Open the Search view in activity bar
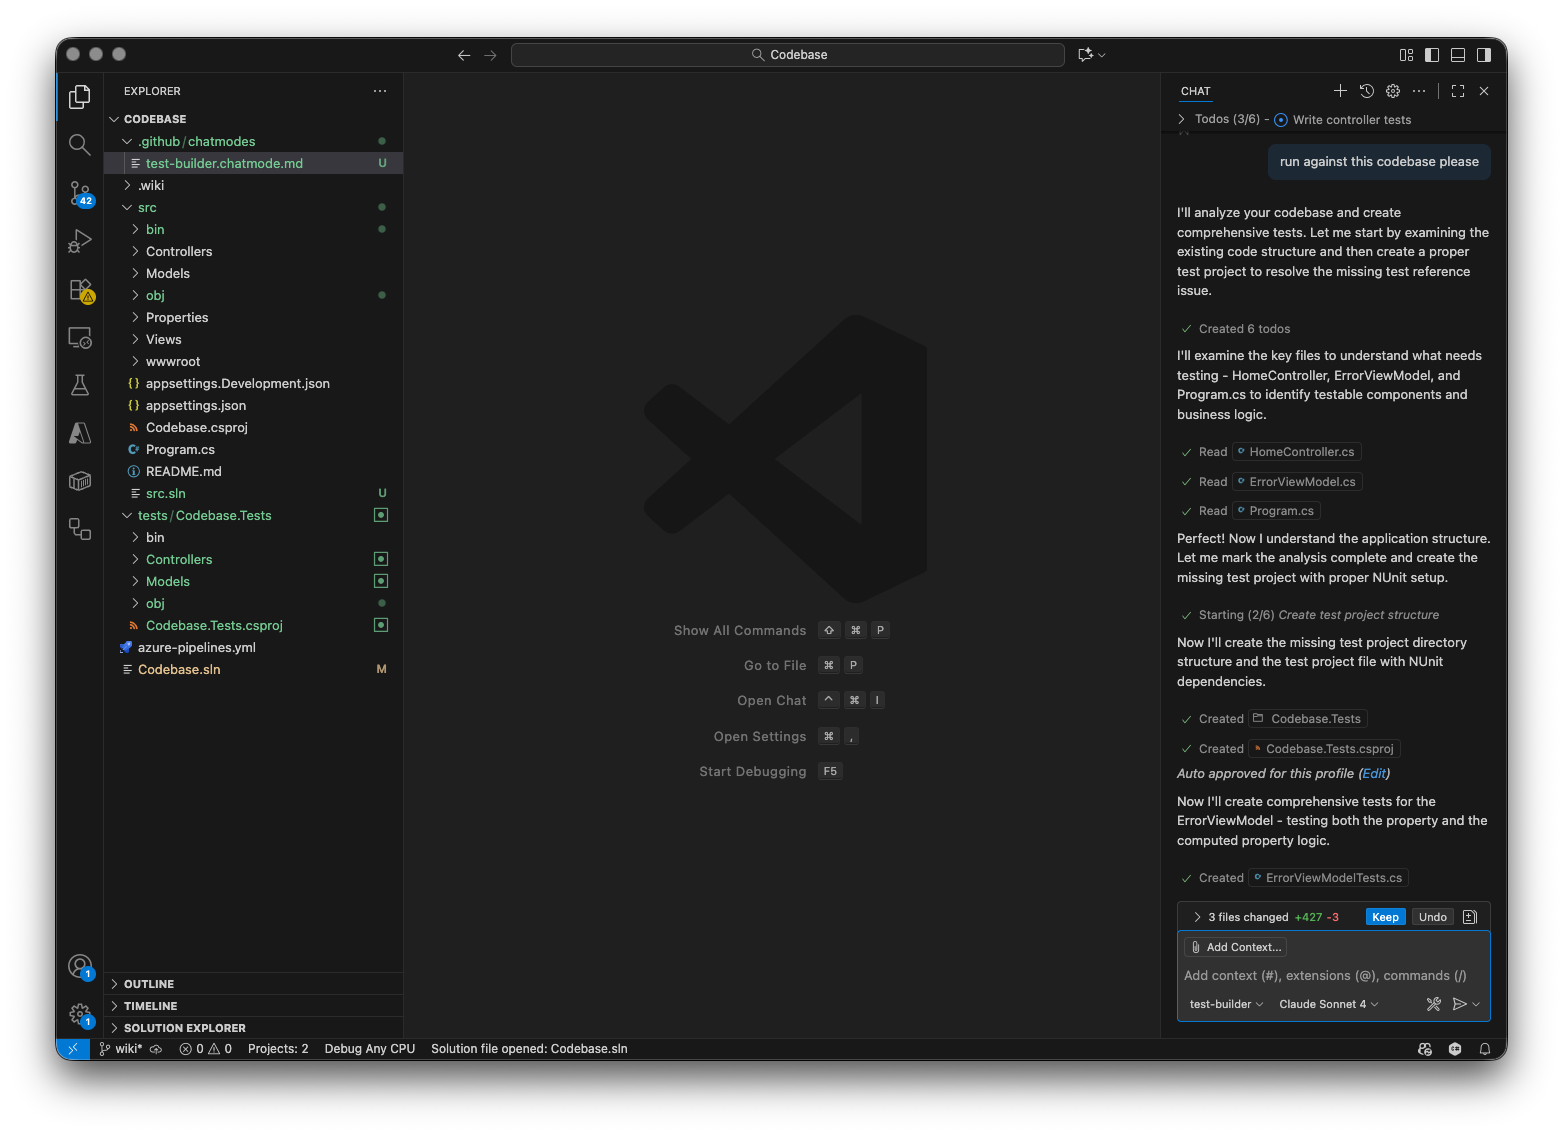Screen dimensions: 1563x1134 [x=80, y=144]
